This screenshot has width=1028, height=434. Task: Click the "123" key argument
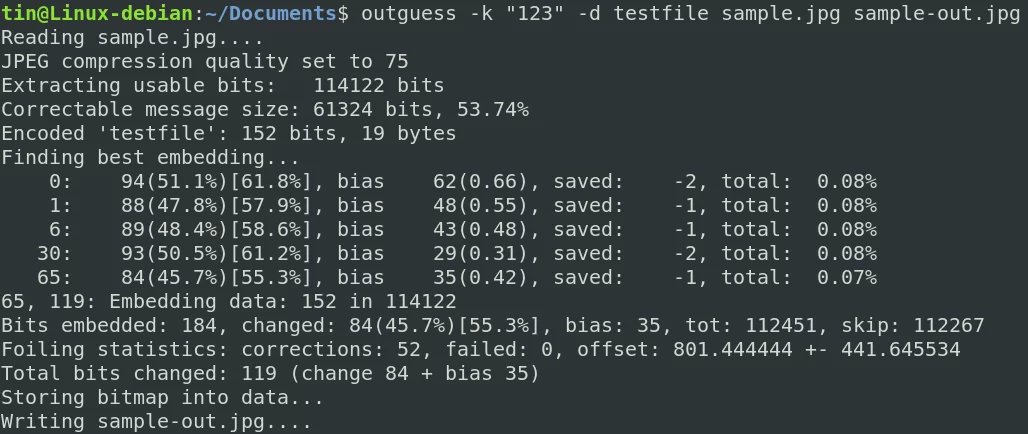pos(528,13)
